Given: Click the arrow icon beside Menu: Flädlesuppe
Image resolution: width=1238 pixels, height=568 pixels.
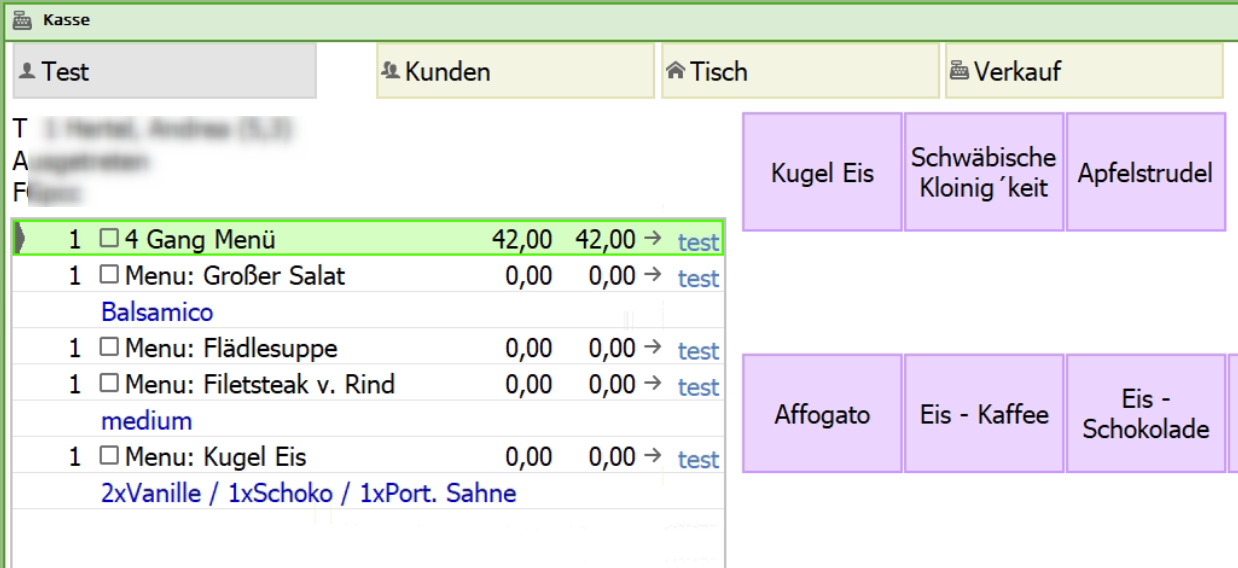Looking at the screenshot, I should click(x=653, y=348).
